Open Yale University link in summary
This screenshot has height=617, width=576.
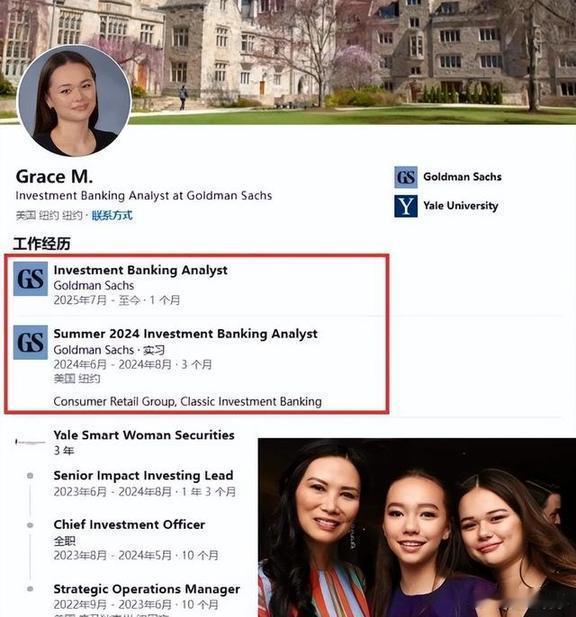tap(461, 205)
